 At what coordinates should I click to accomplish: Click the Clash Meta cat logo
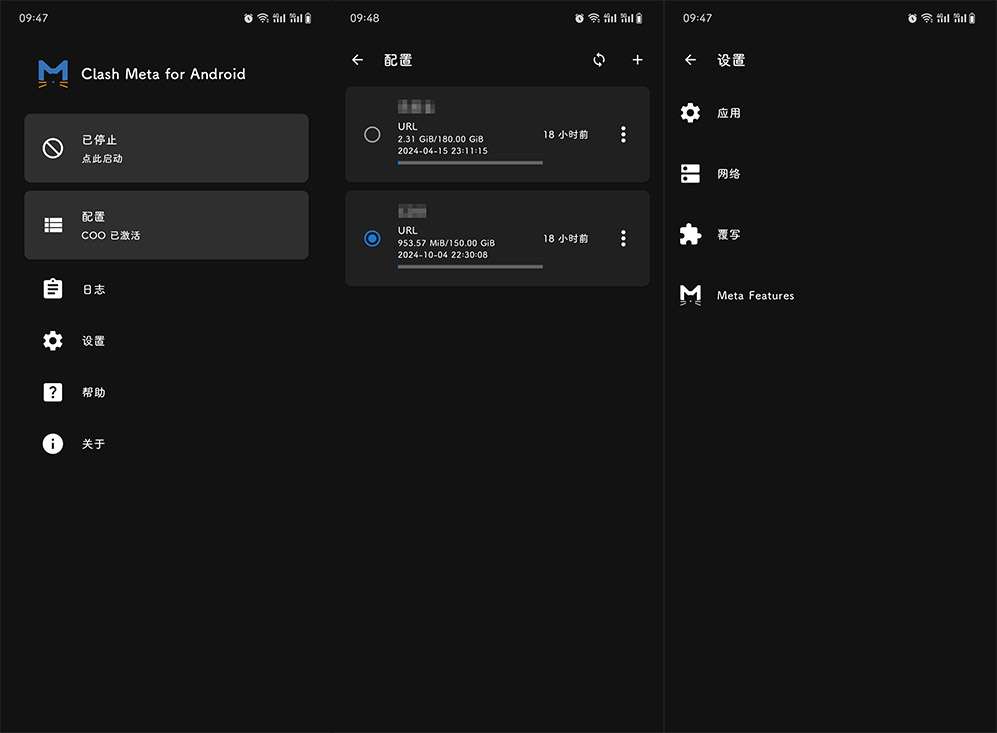pos(52,72)
